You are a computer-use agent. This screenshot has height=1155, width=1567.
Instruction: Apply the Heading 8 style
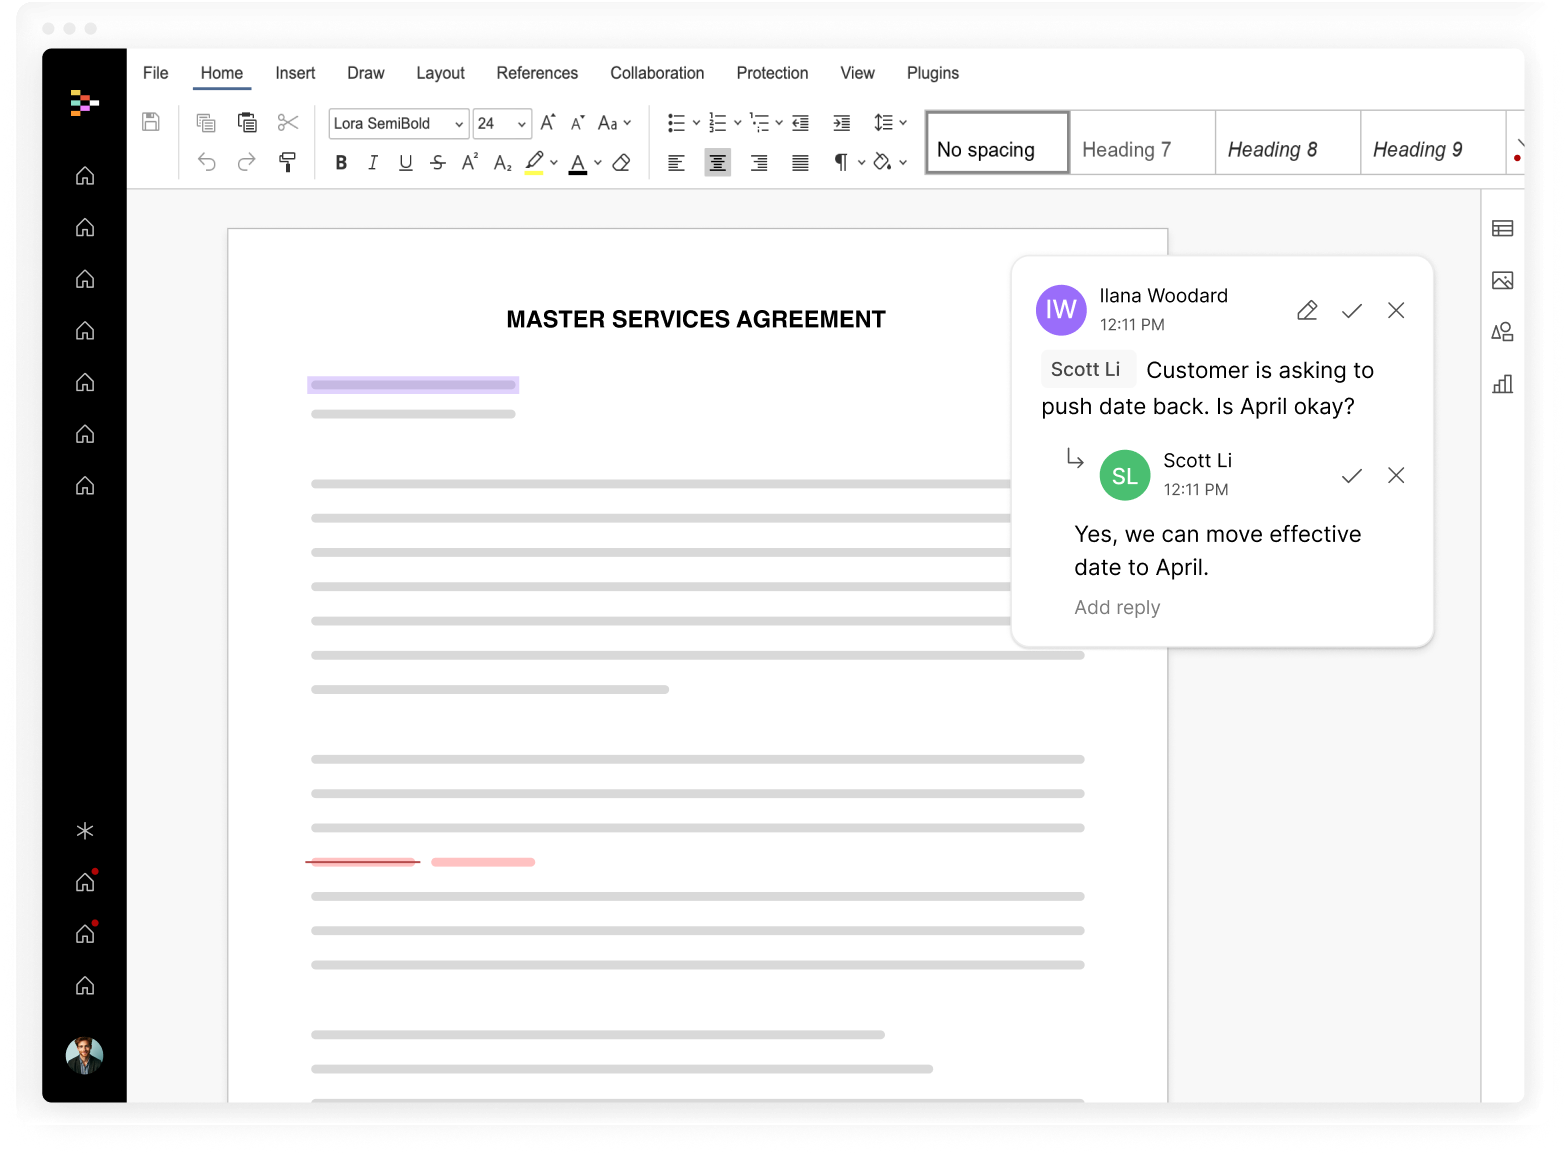[1288, 143]
